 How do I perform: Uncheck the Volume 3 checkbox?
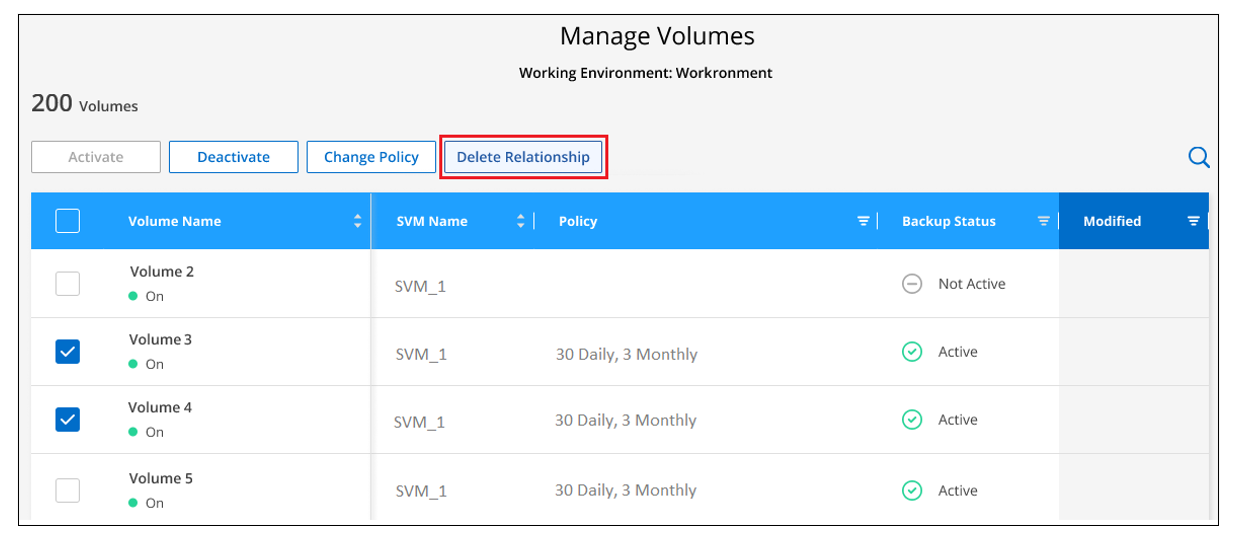(67, 352)
